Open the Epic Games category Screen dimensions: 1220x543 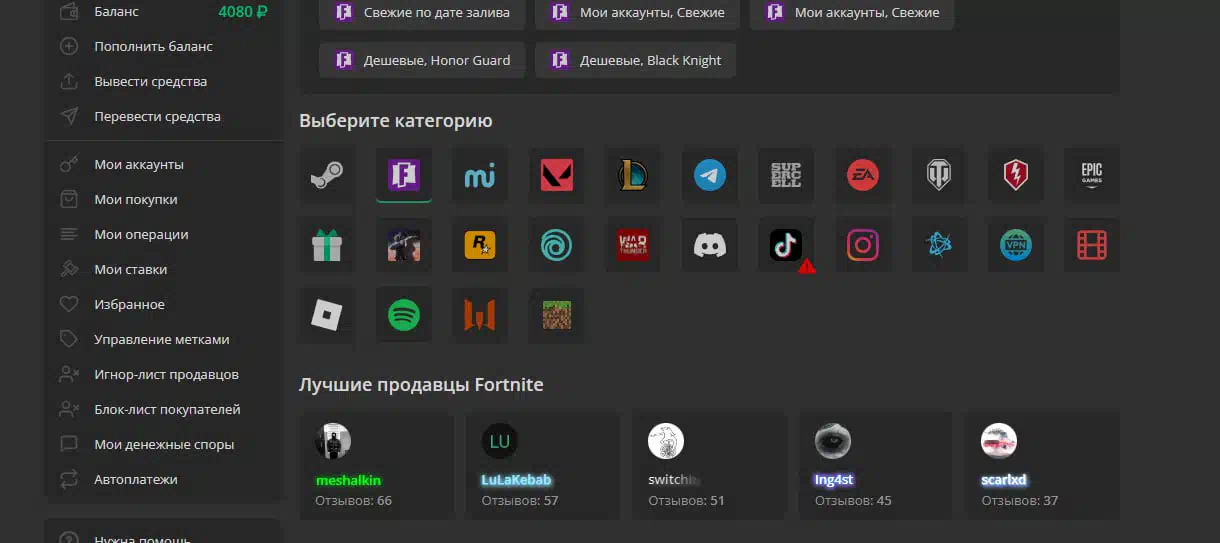coord(1092,175)
